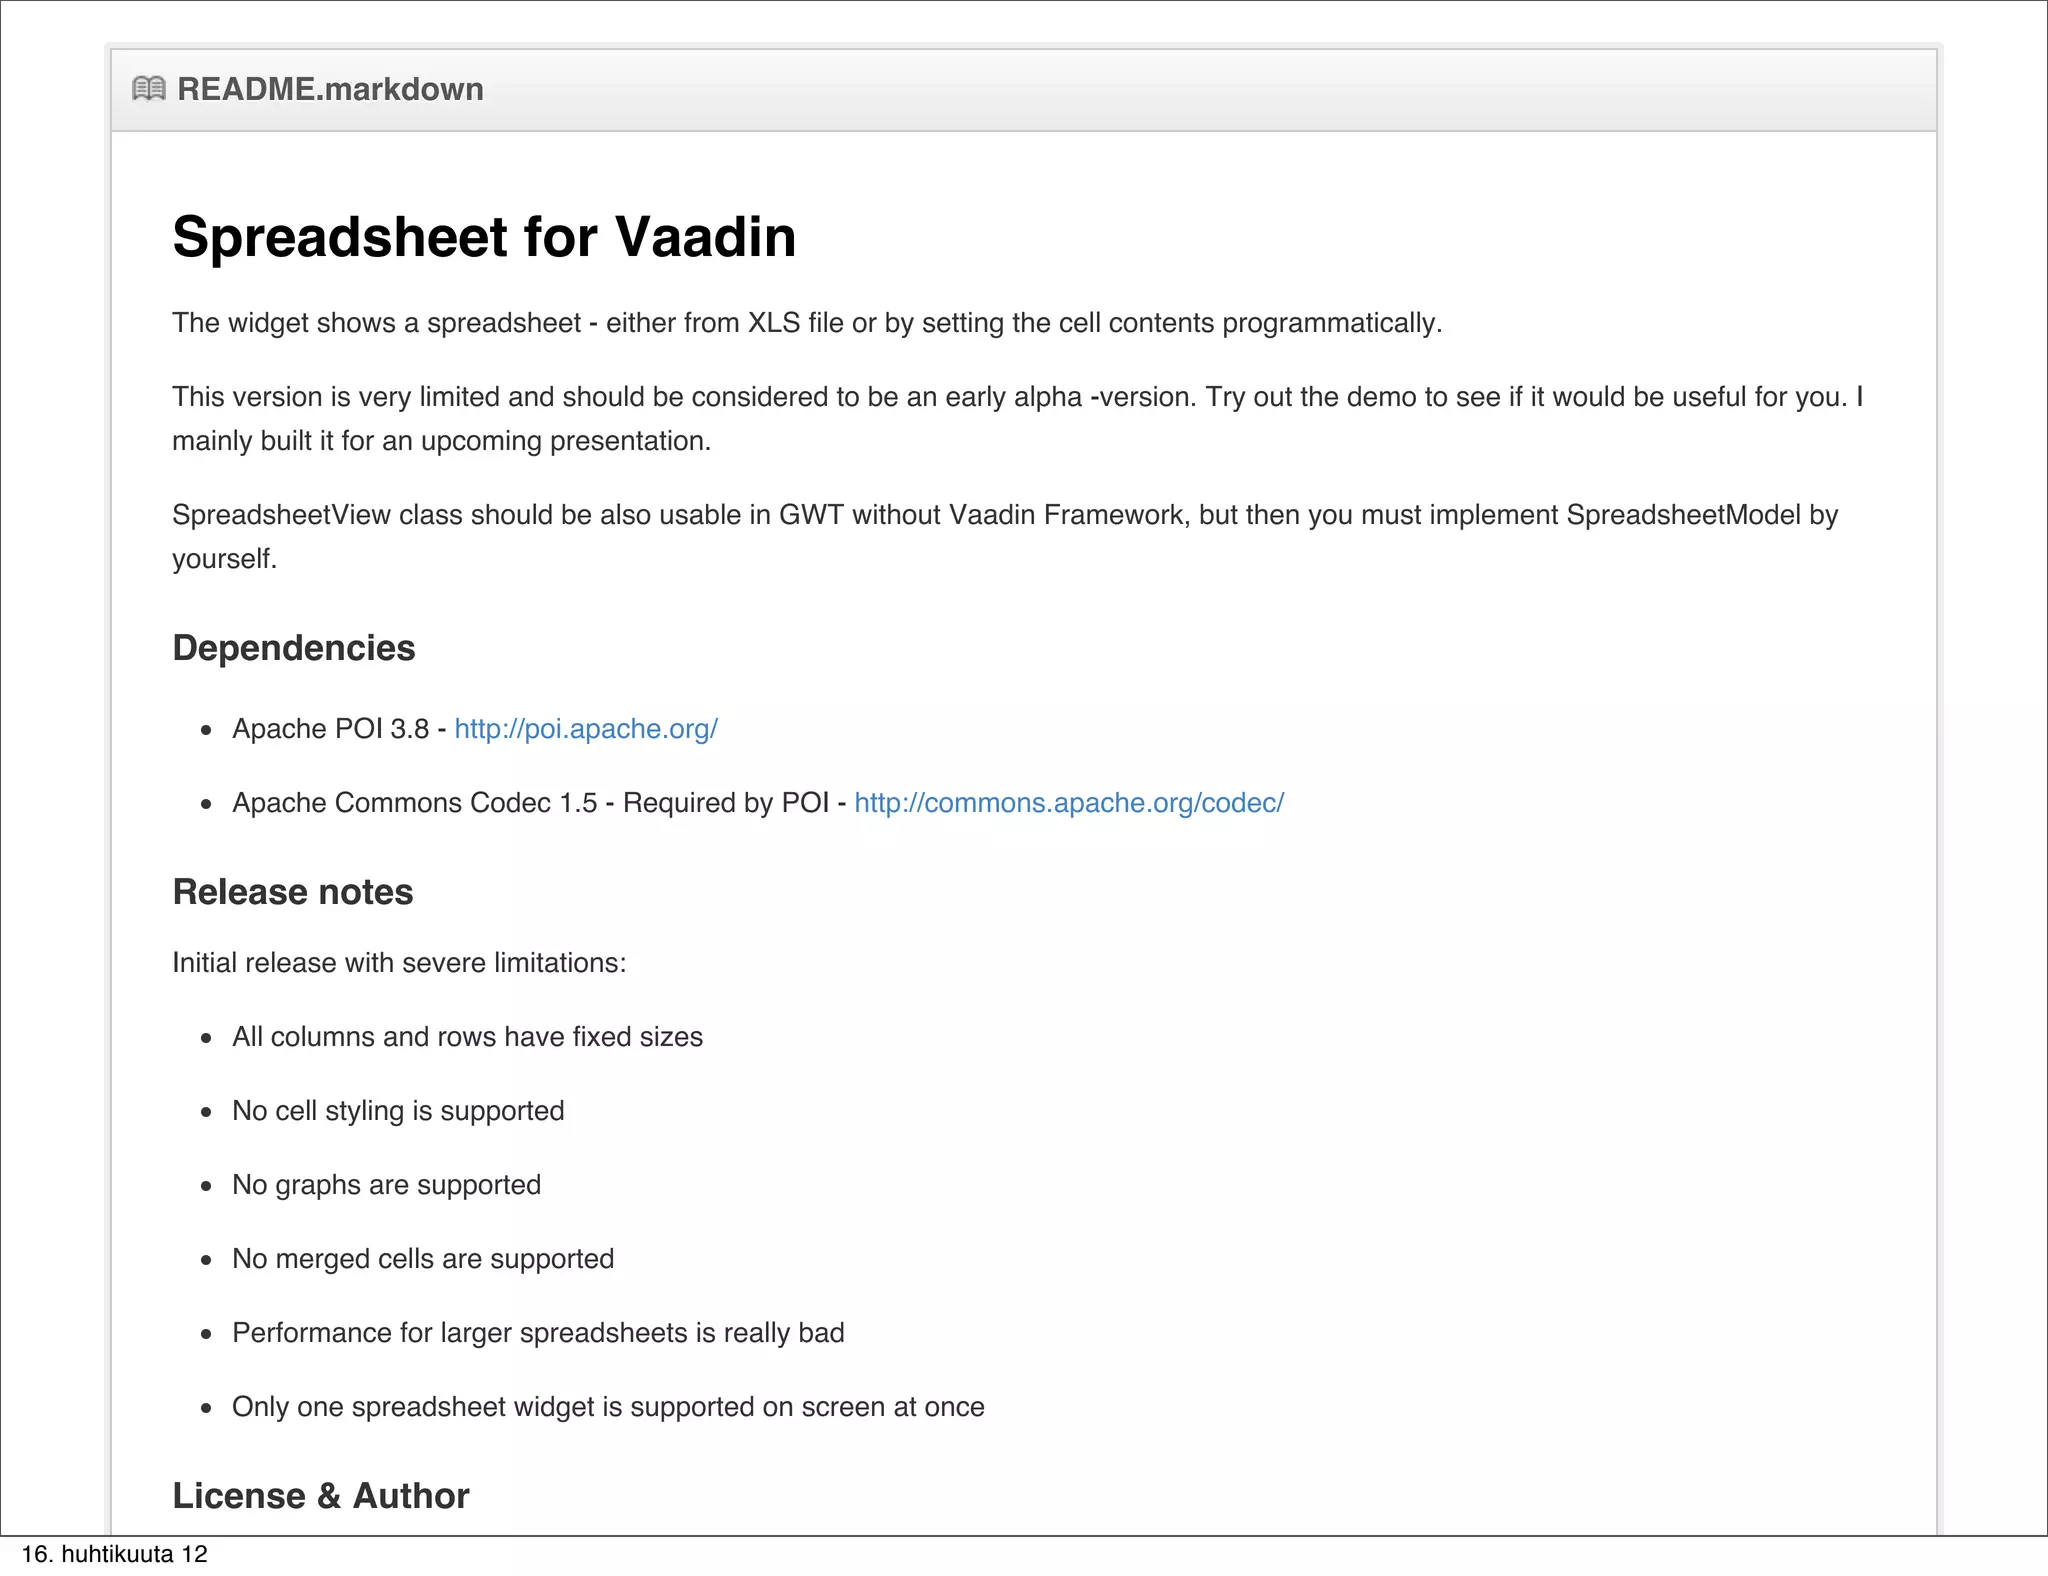This screenshot has height=1576, width=2048.
Task: Click the paragraph starting 'The widget shows'
Action: point(806,323)
